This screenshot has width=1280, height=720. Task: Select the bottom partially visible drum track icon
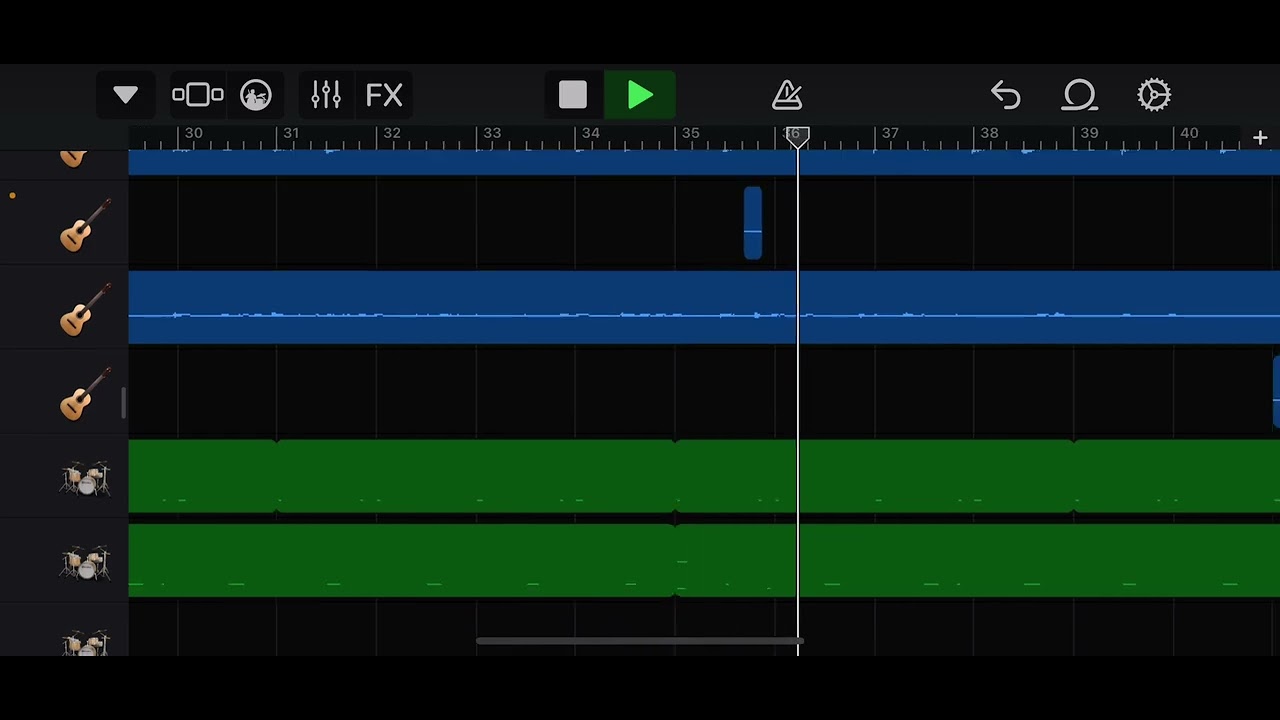[85, 643]
